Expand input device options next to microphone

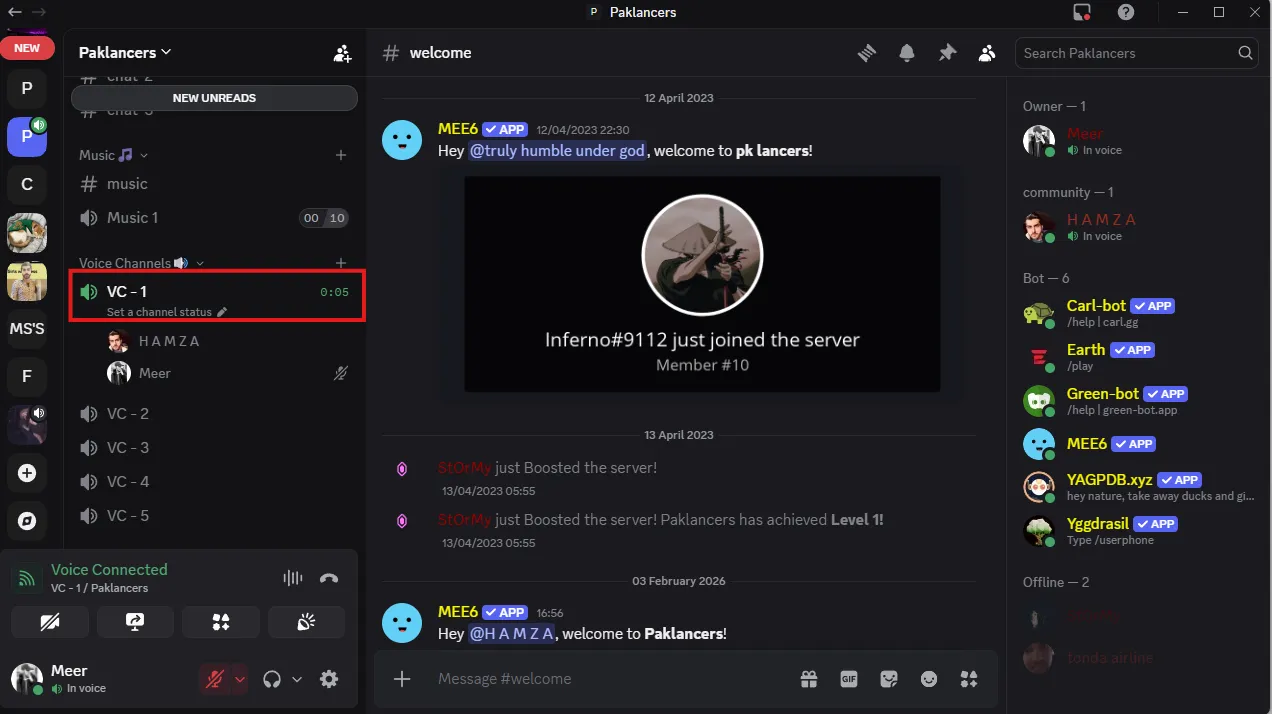coord(240,679)
